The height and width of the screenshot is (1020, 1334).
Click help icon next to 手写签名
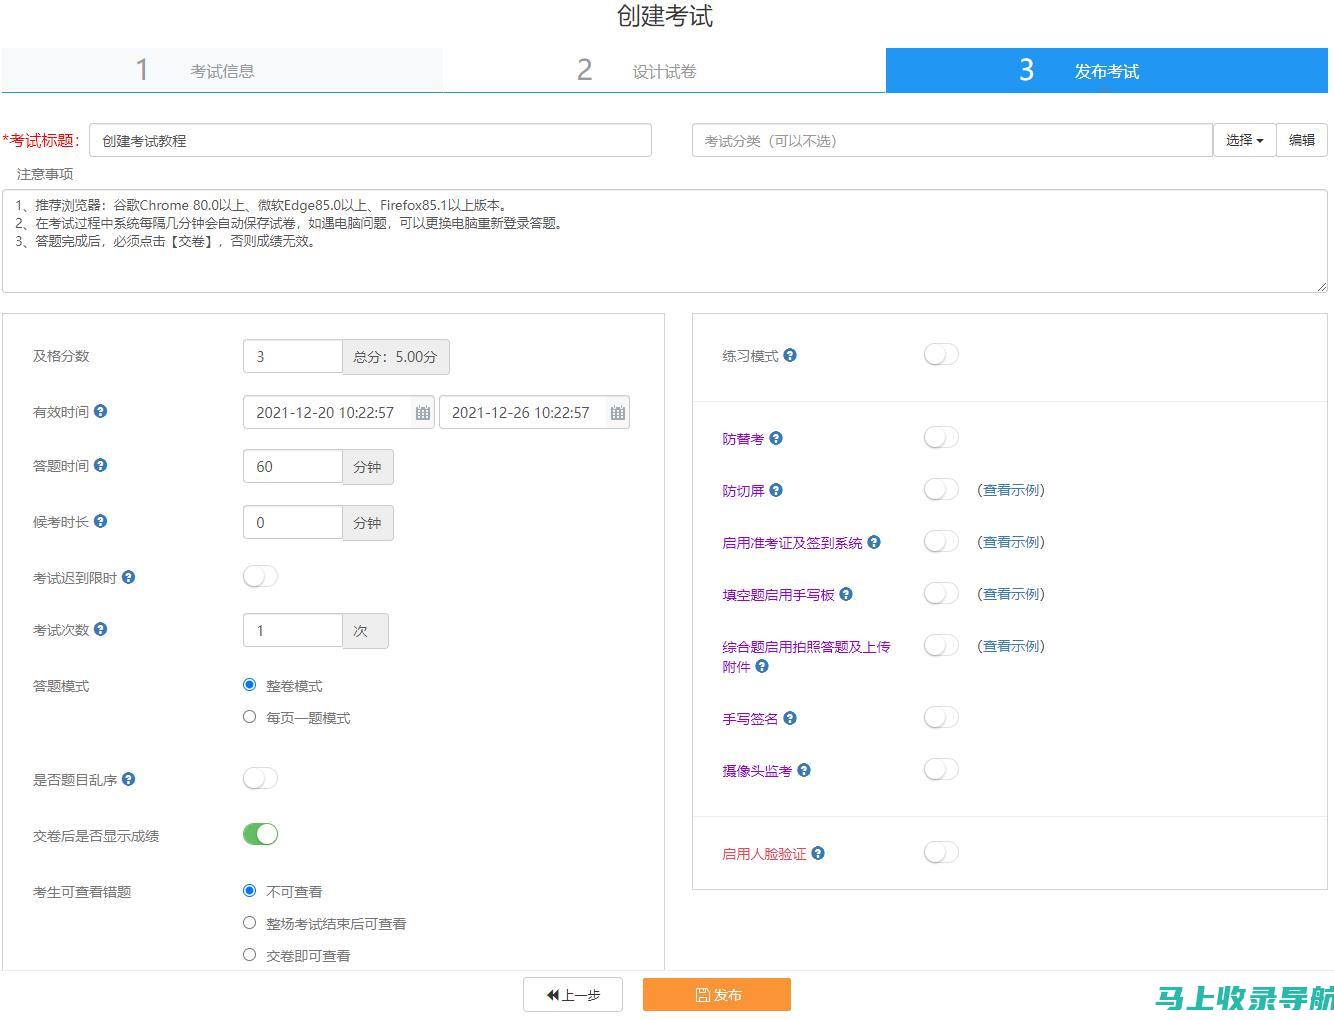point(790,718)
